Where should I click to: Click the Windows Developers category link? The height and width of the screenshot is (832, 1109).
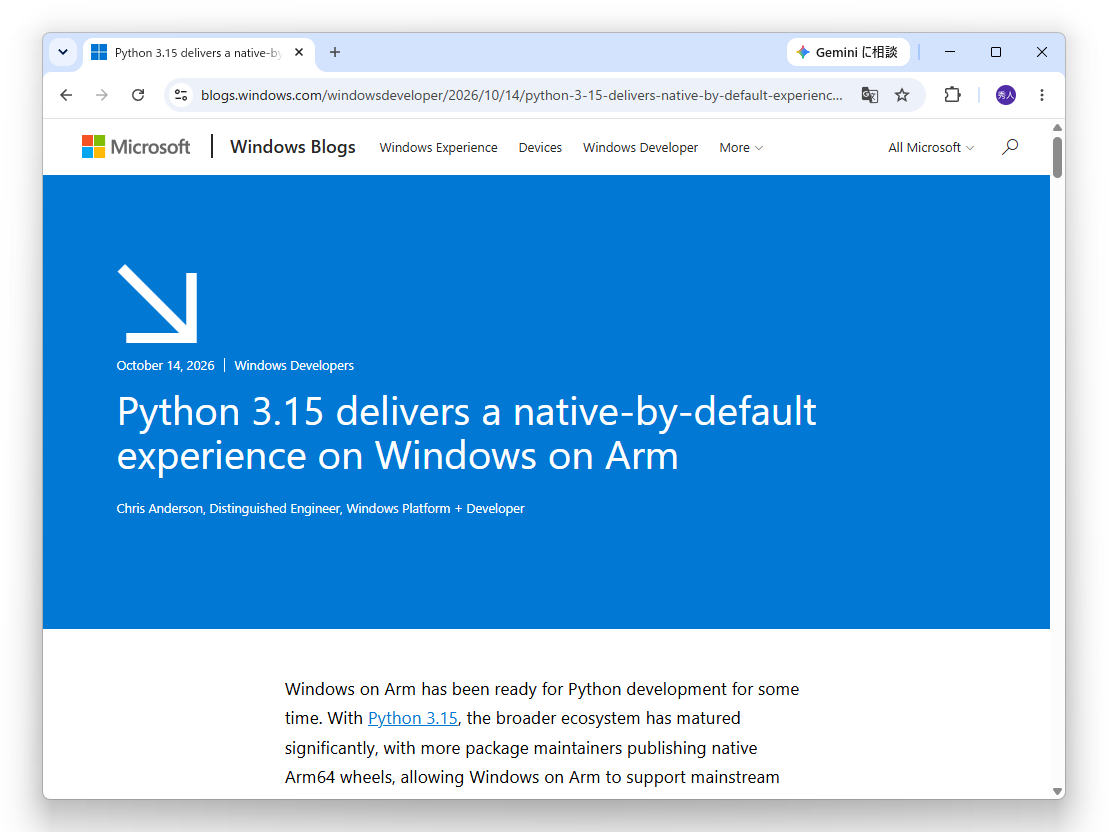point(294,366)
